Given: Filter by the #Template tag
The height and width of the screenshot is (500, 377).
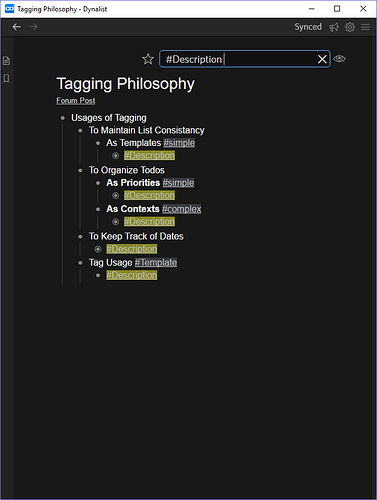Looking at the screenshot, I should pyautogui.click(x=156, y=263).
